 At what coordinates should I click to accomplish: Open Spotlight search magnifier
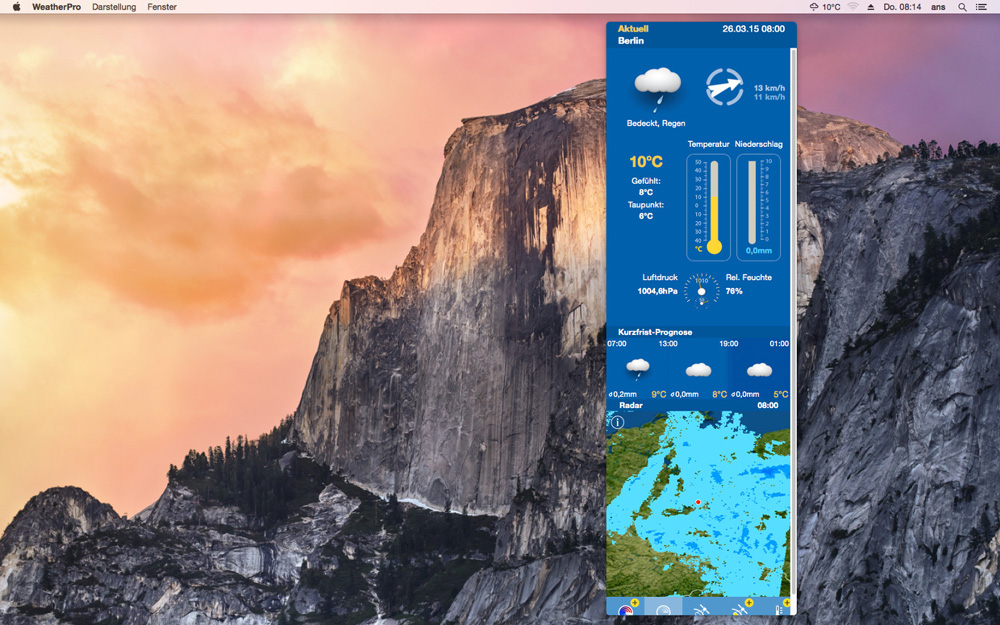962,7
